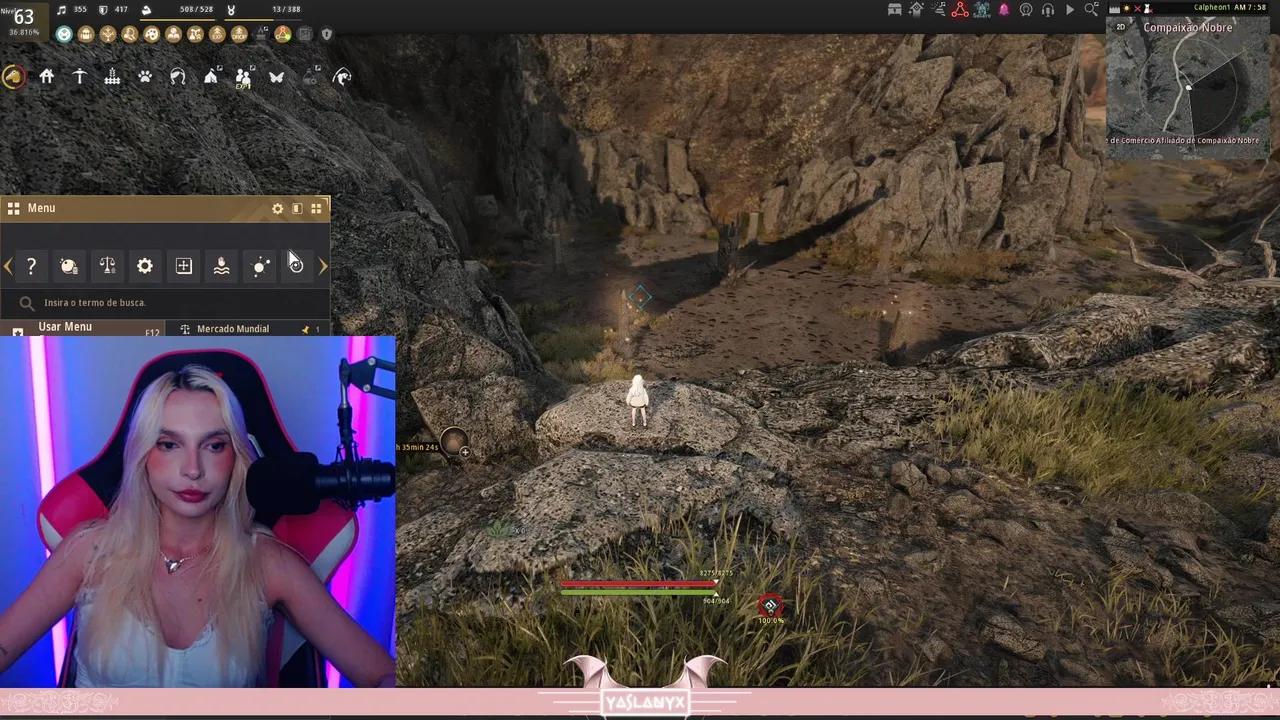
Task: Click the hand over waves shortcut icon
Action: [222, 266]
